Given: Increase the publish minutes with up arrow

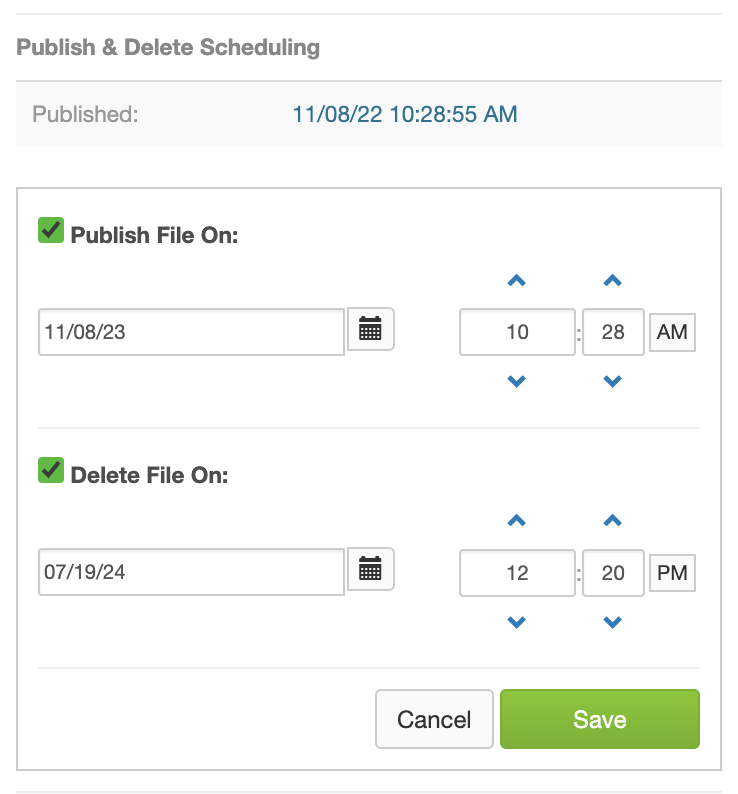Looking at the screenshot, I should [612, 281].
